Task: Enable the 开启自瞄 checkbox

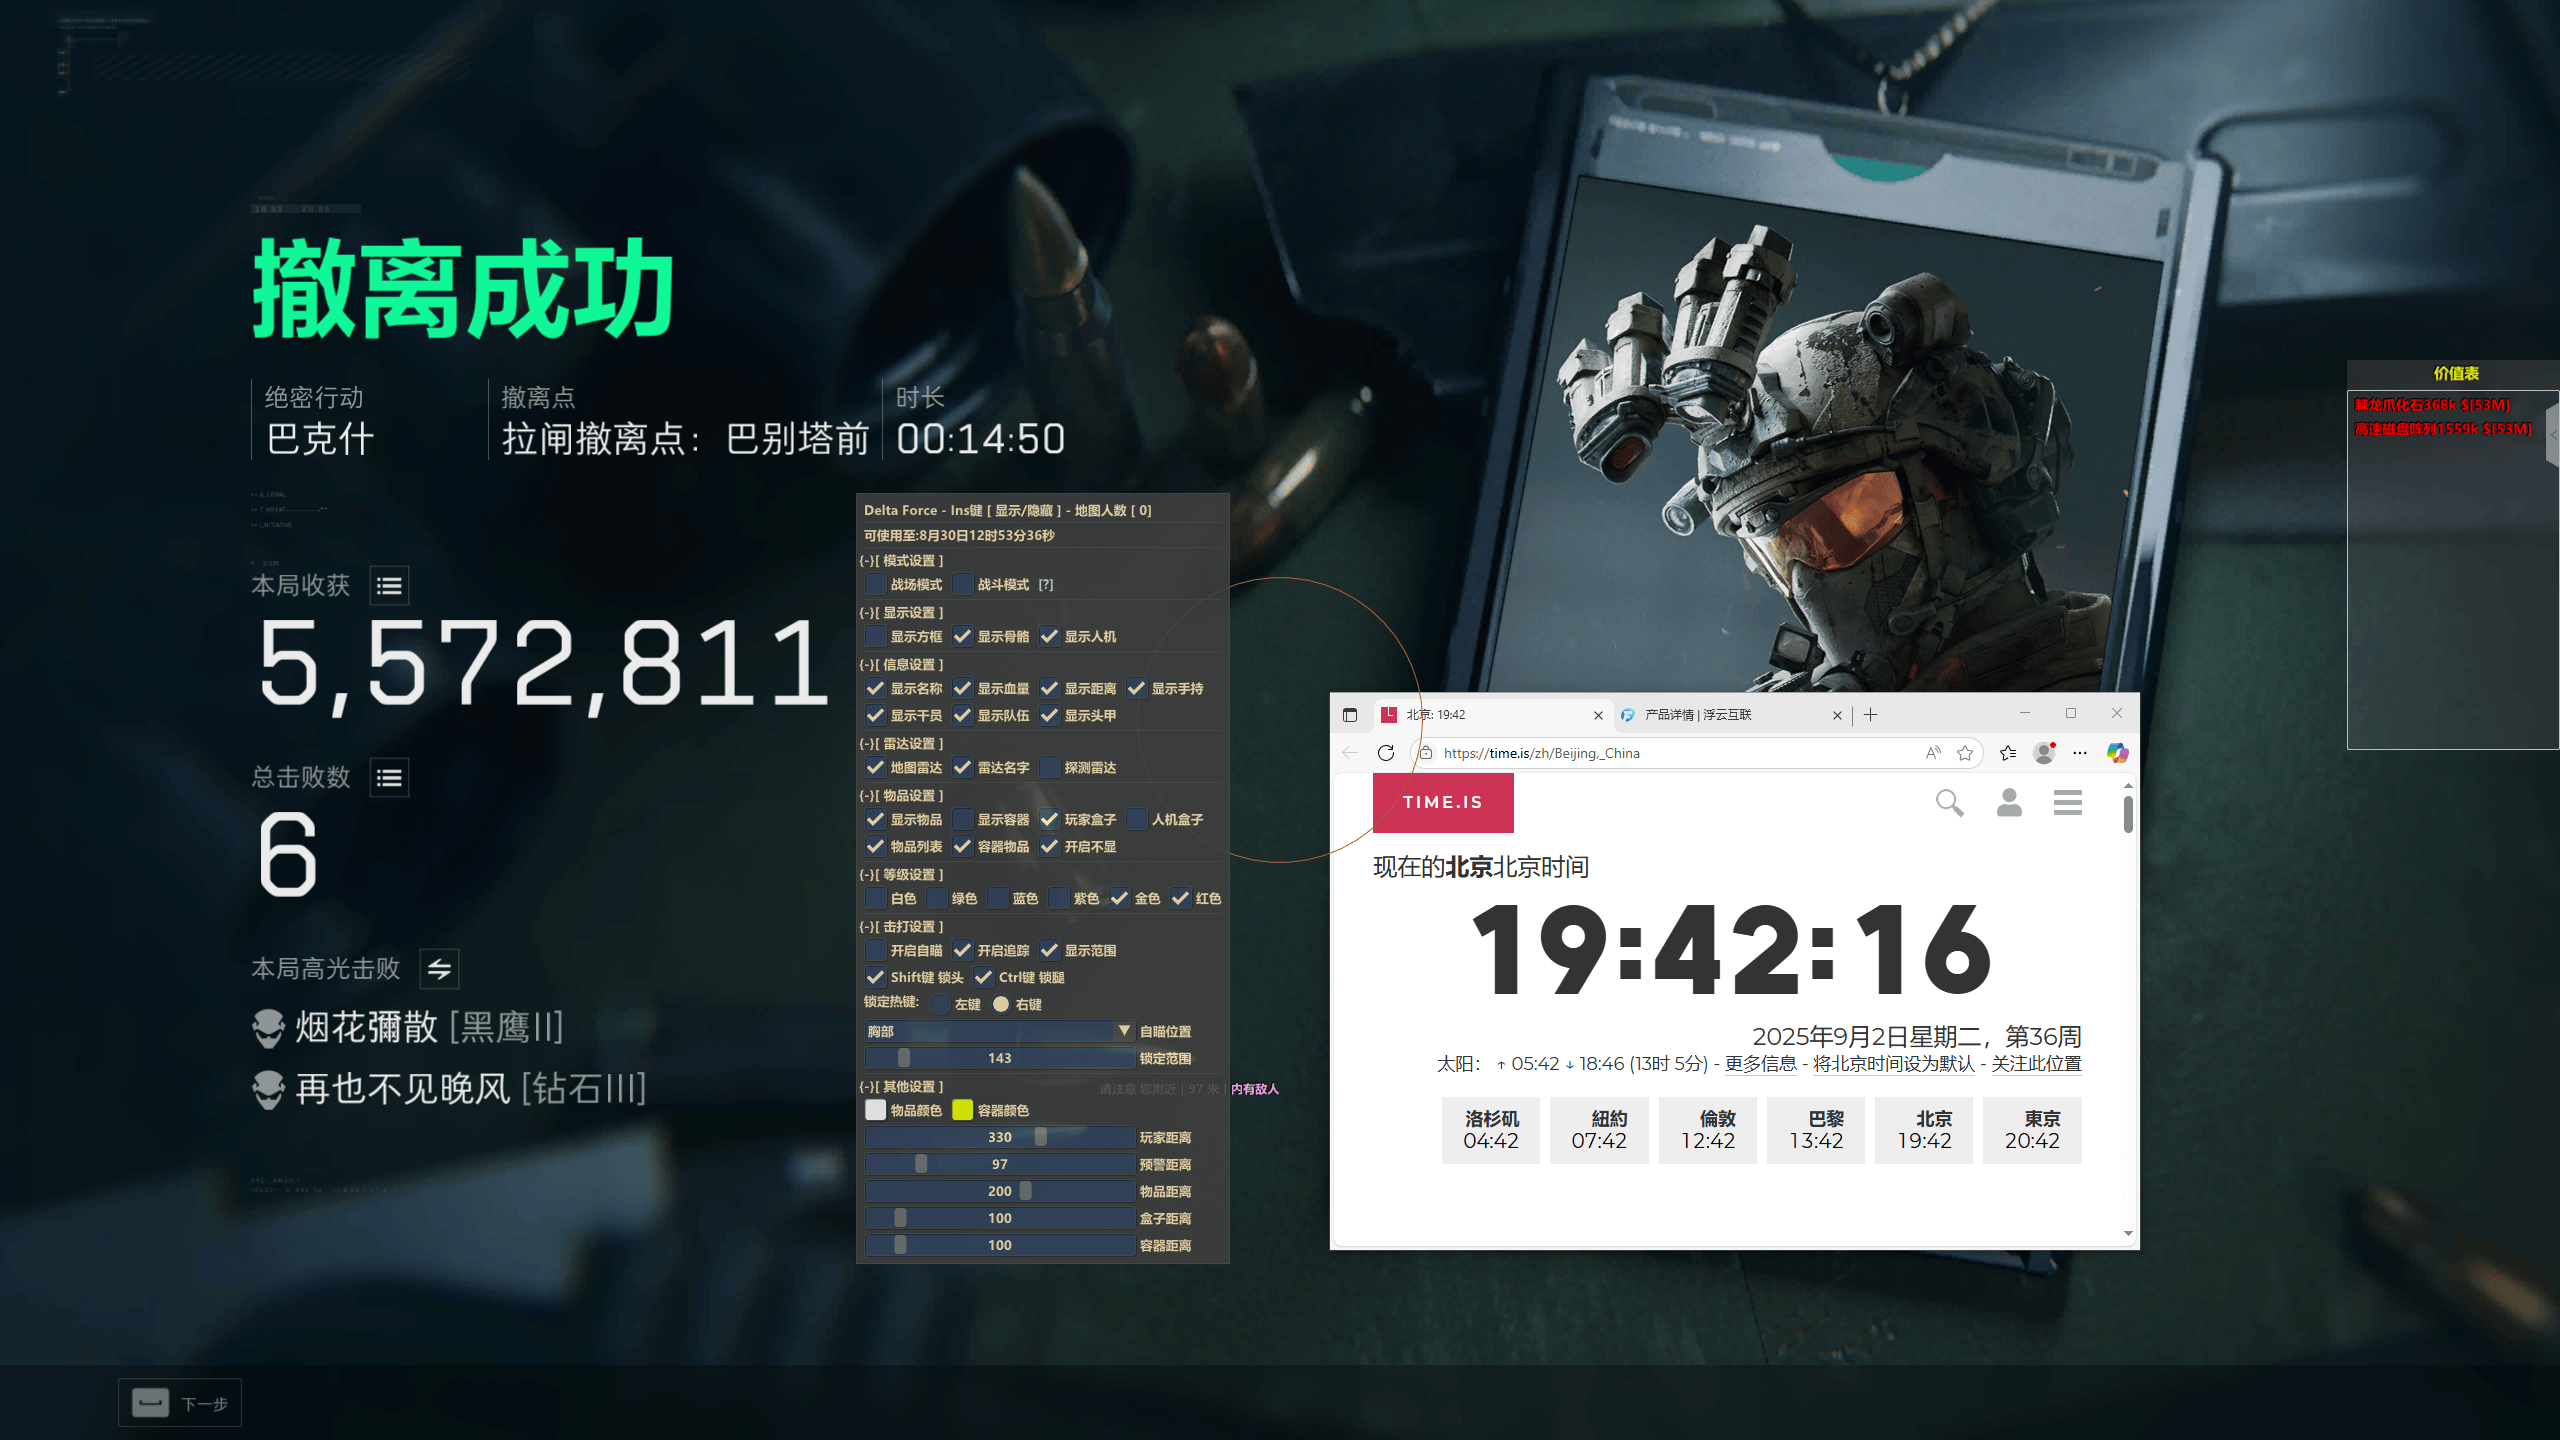Action: tap(875, 951)
